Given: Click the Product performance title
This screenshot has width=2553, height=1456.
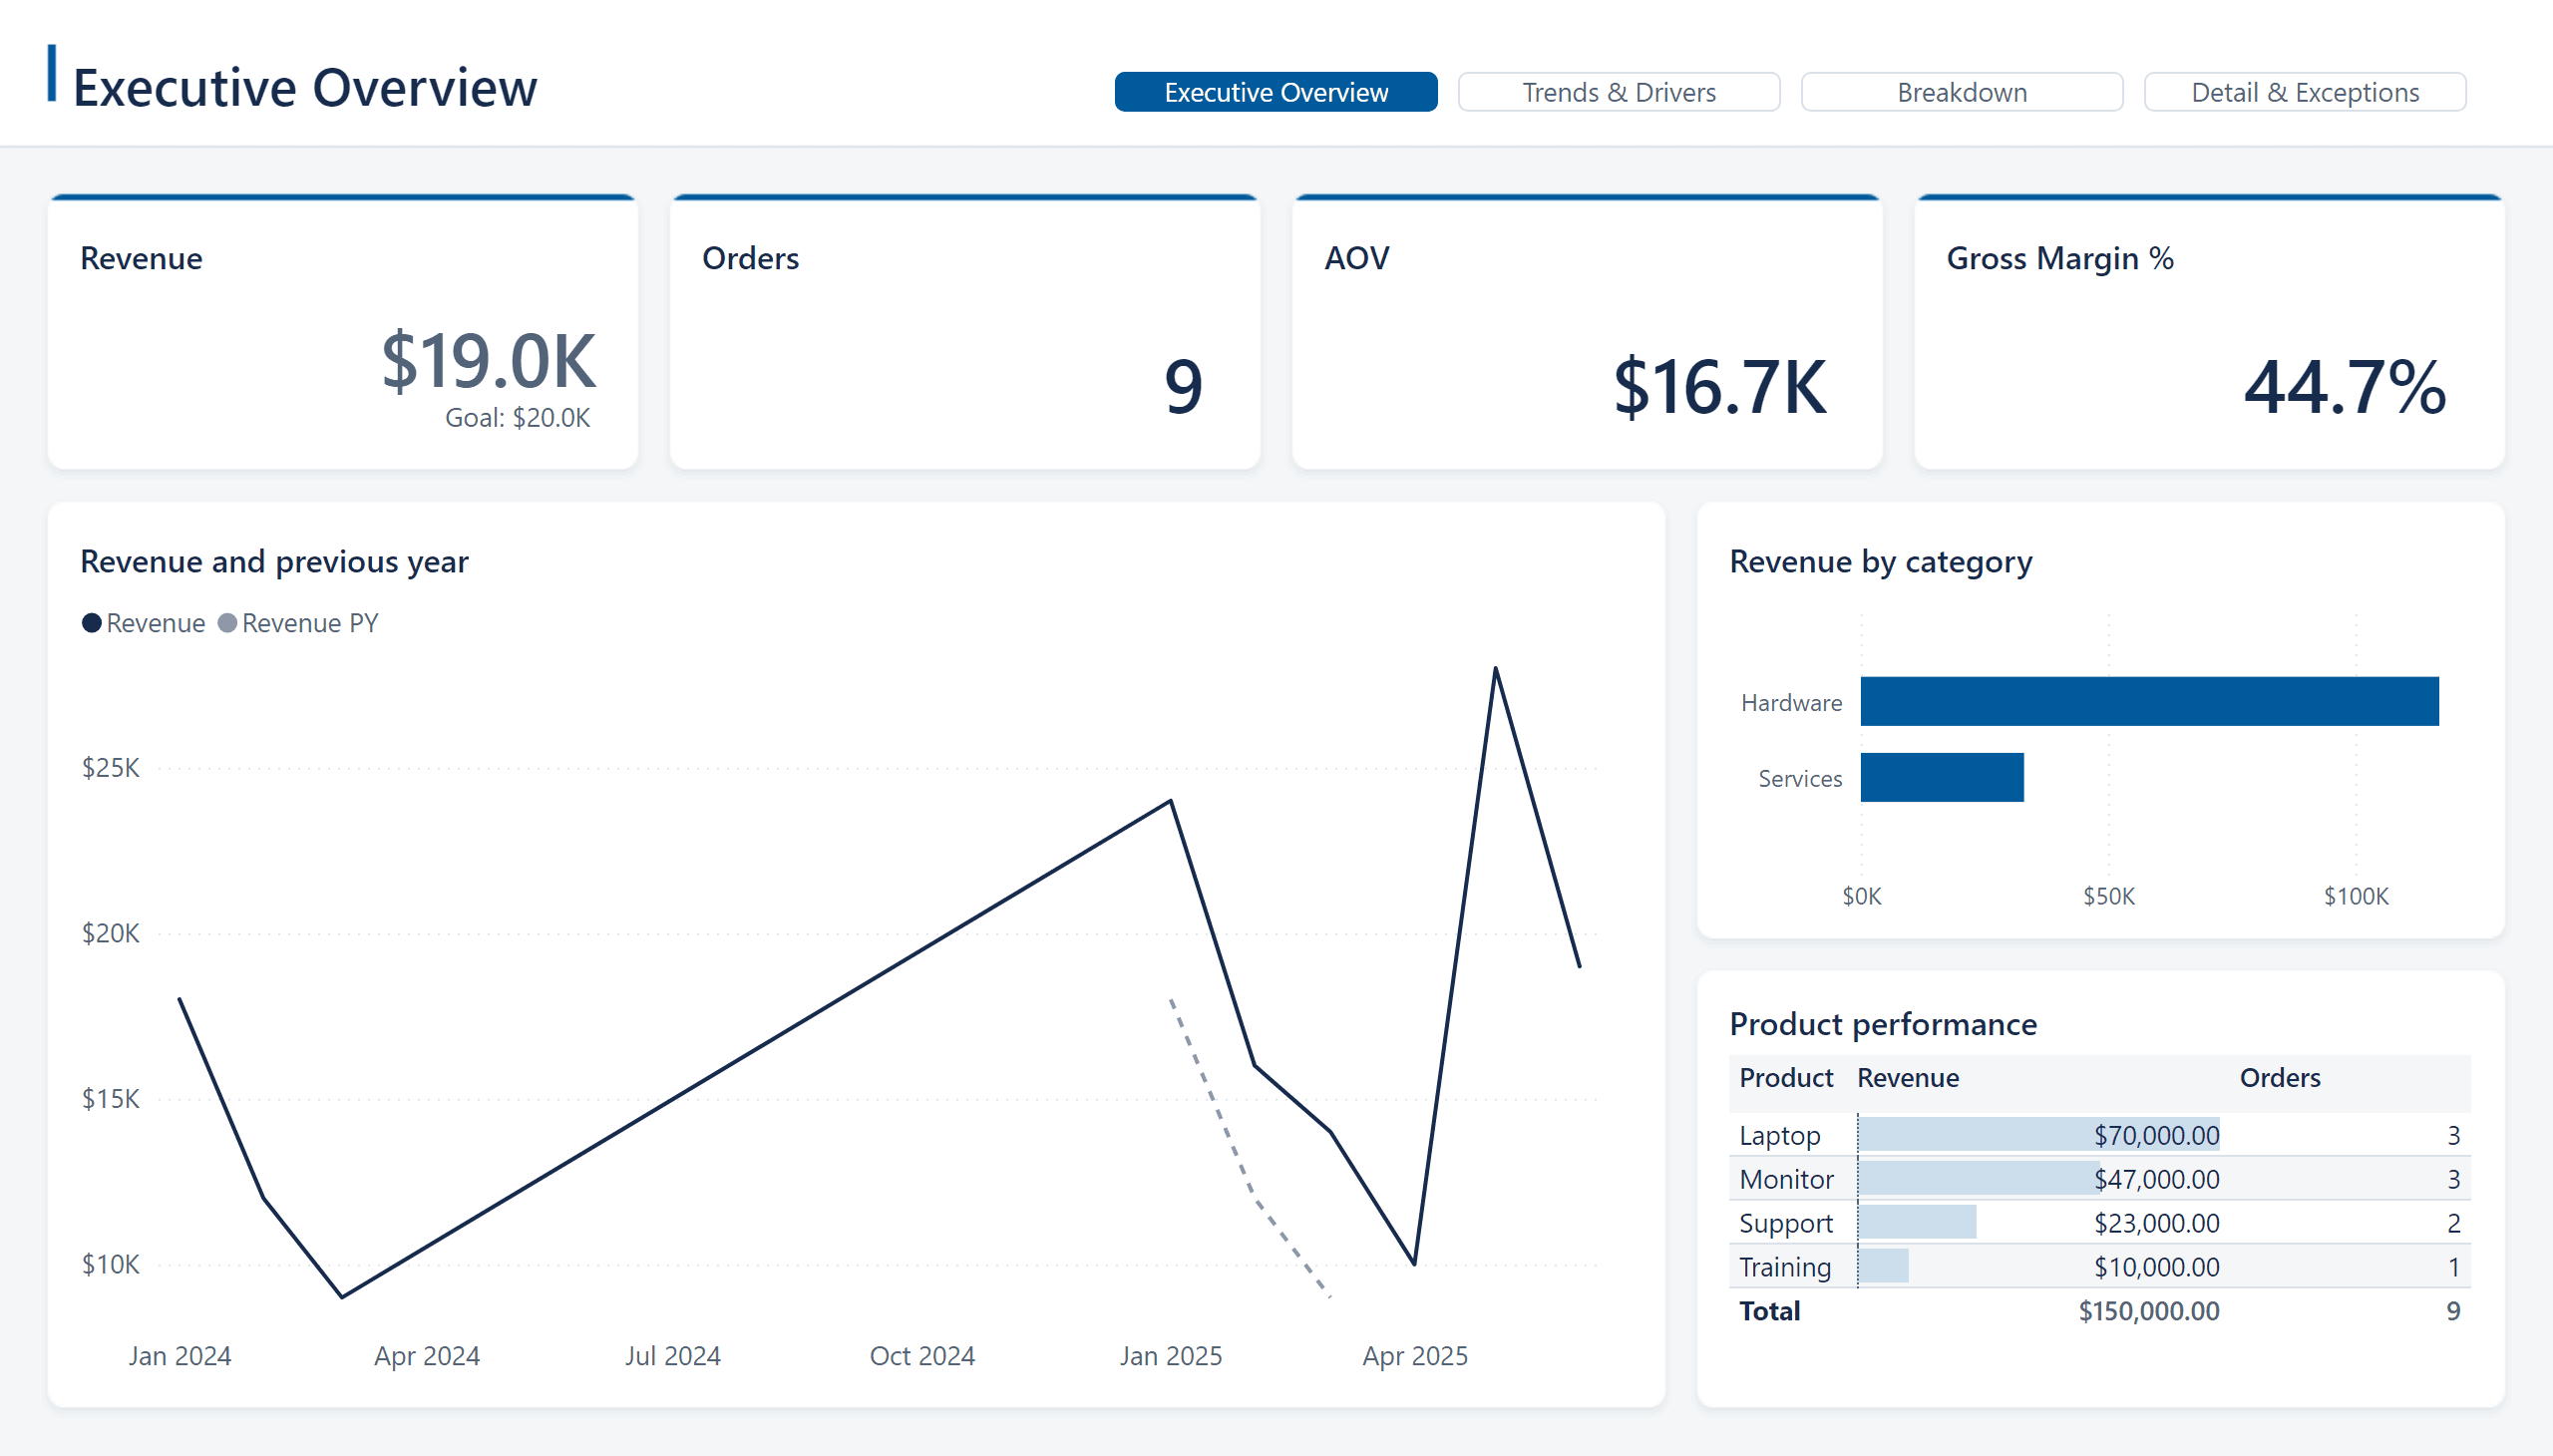Looking at the screenshot, I should click(x=1882, y=1024).
